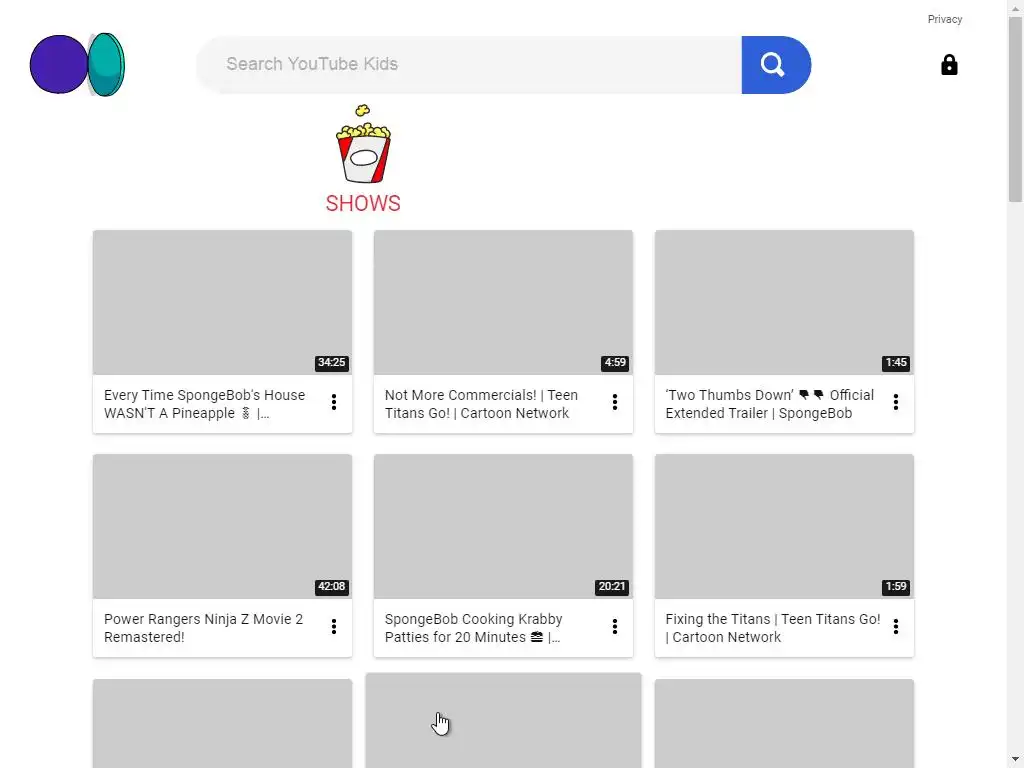Screen dimensions: 1024x768
Task: Open the parental lock icon
Action: pos(949,65)
